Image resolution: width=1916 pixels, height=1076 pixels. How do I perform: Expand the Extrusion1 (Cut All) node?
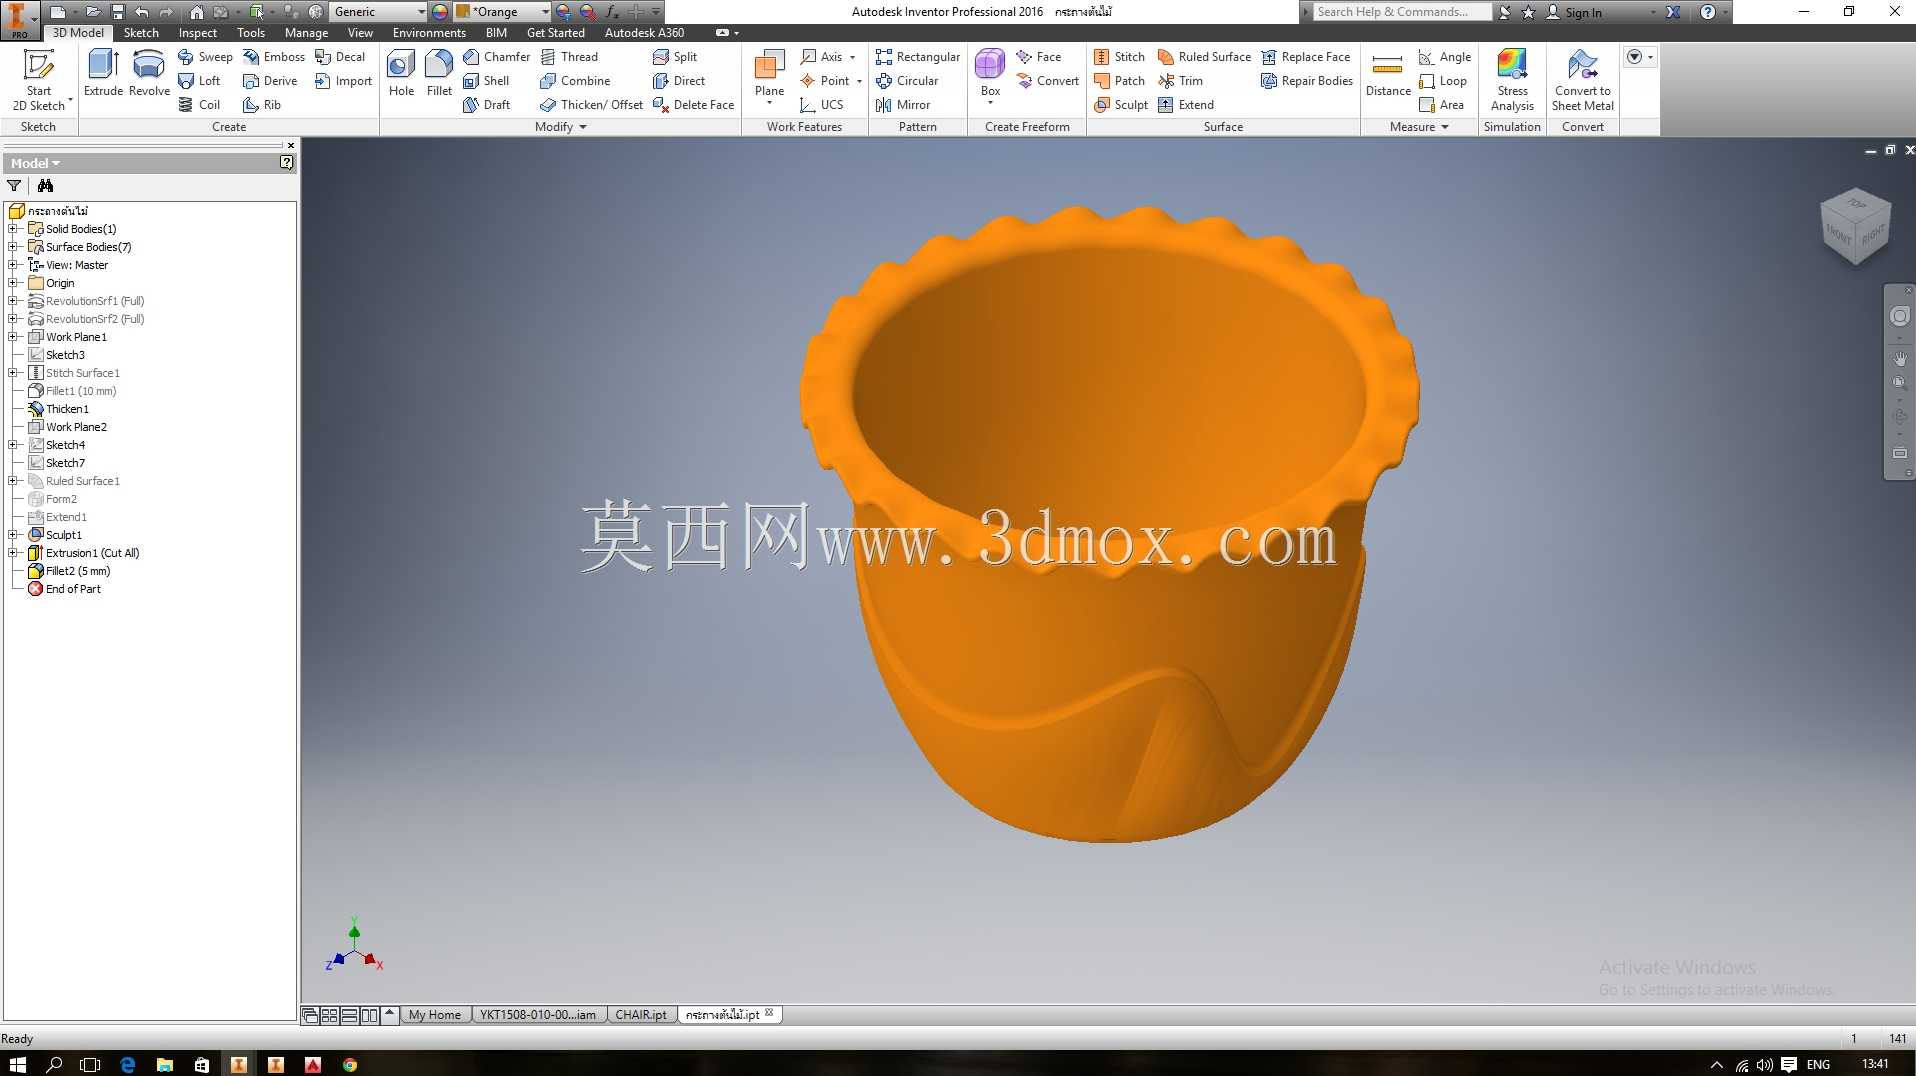click(13, 553)
